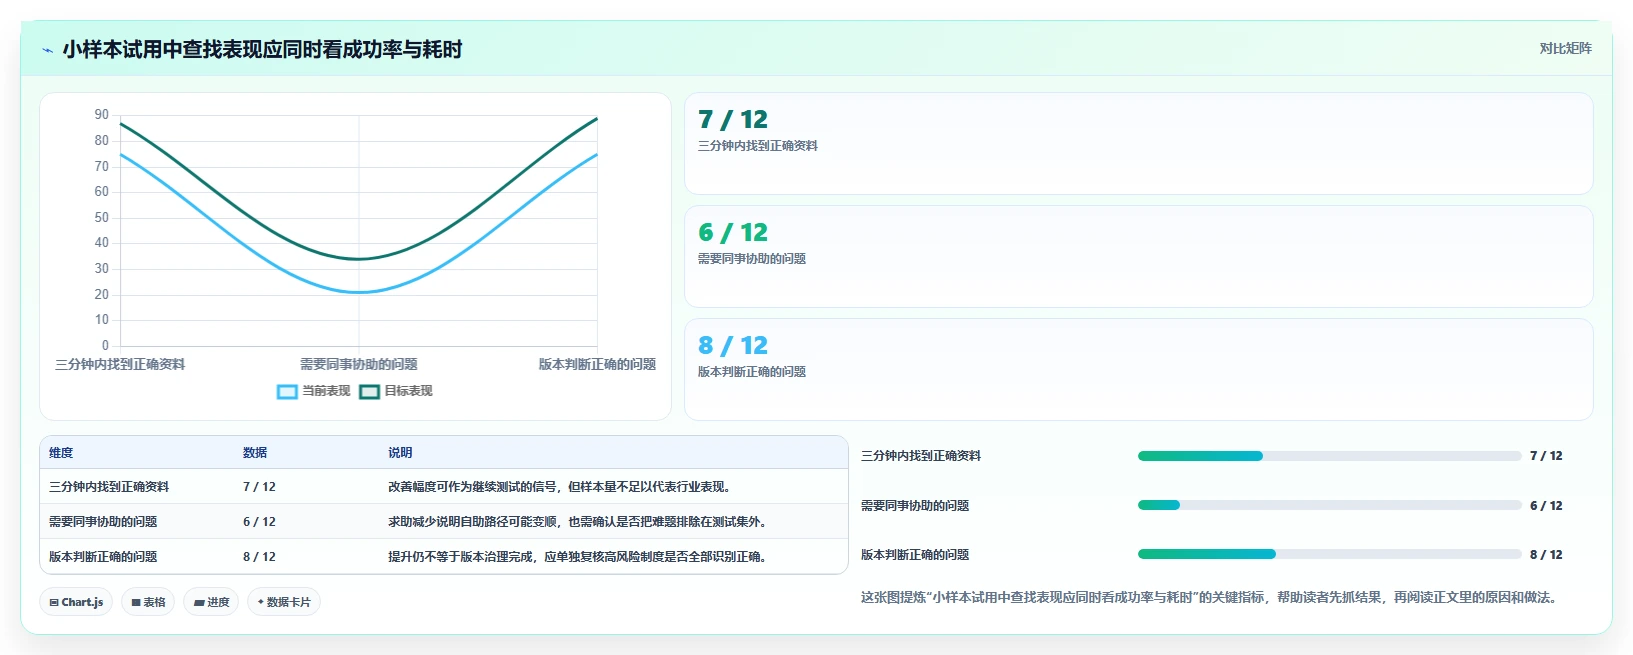Click the 7 / 12 value beside progress bar
Screen dimensions: 1633x655
point(1546,456)
